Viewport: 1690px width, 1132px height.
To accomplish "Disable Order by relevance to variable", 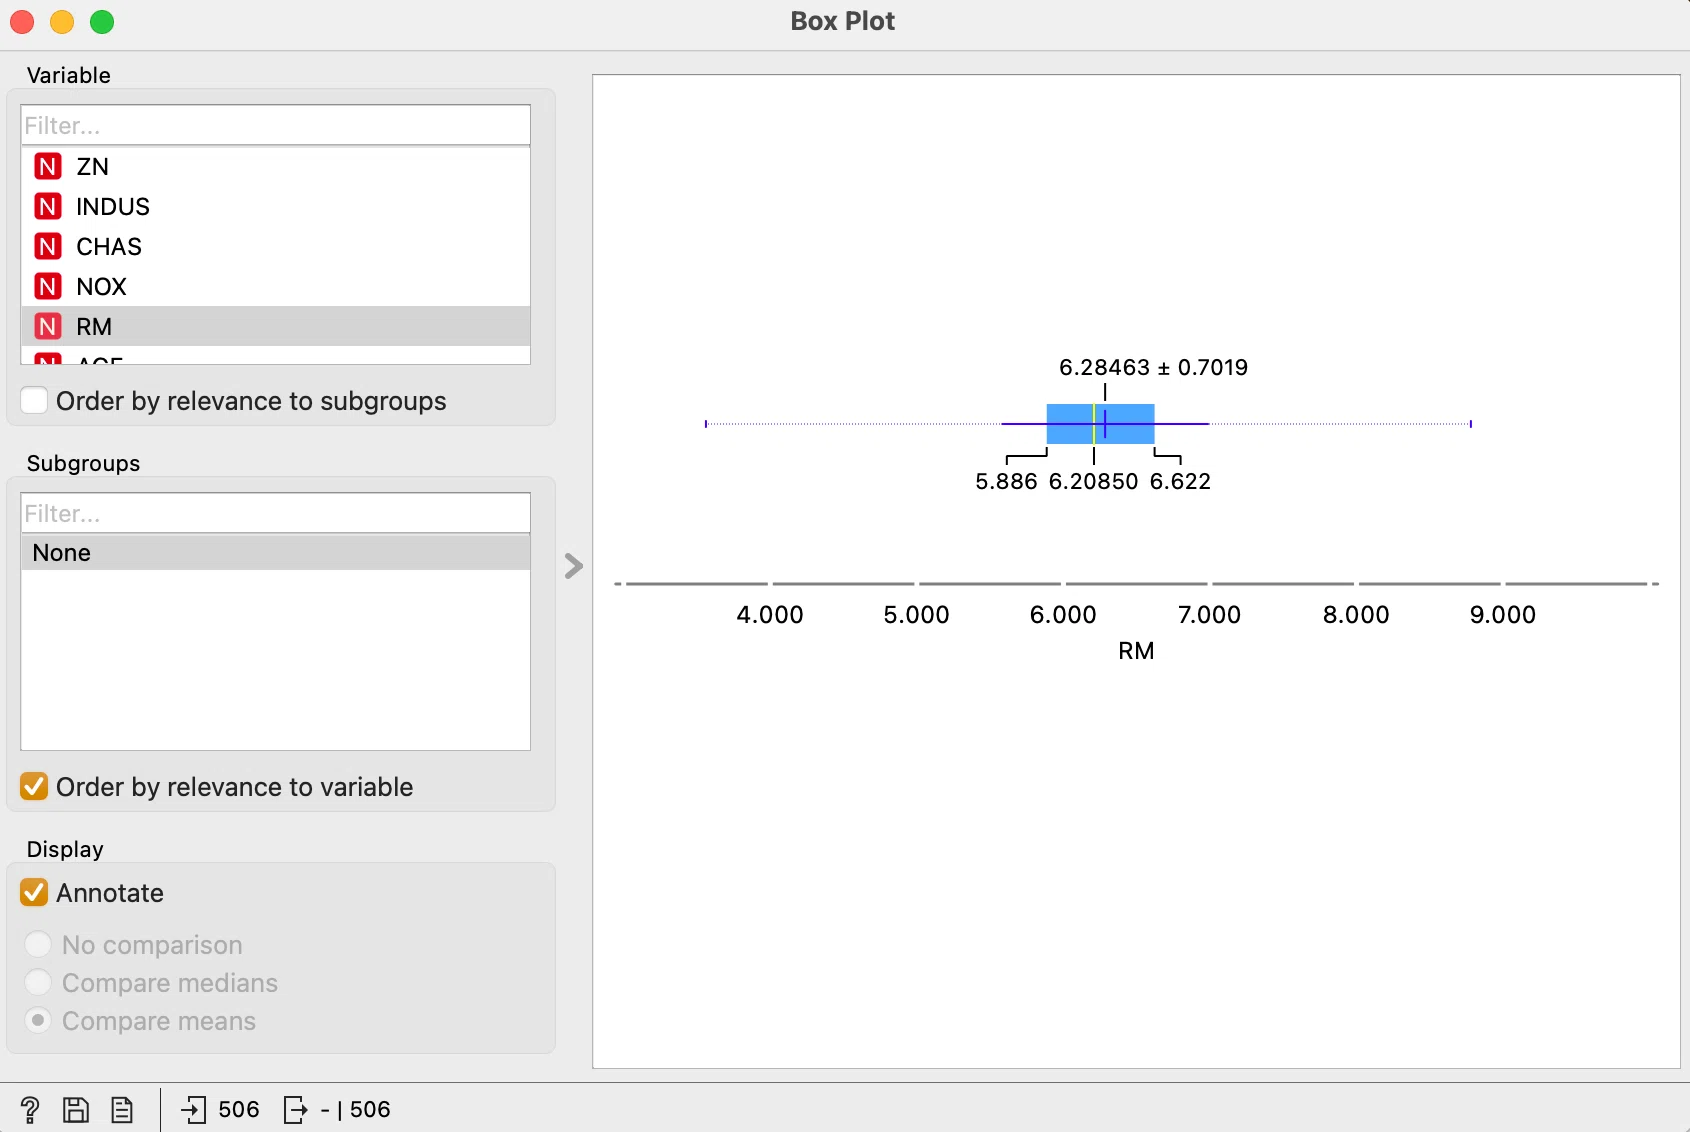I will [34, 787].
